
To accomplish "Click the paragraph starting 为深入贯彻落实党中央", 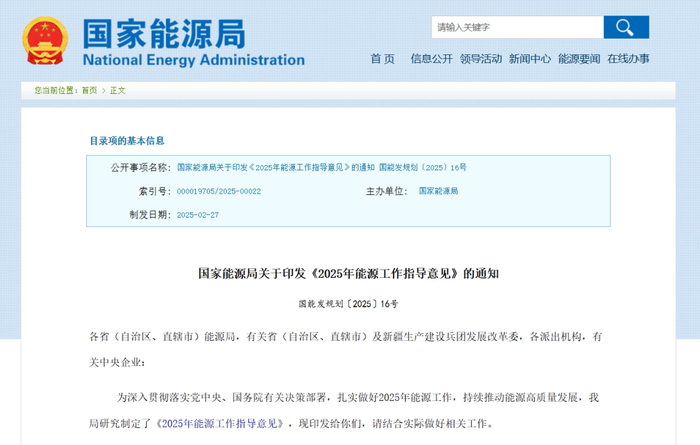I will pyautogui.click(x=344, y=410).
